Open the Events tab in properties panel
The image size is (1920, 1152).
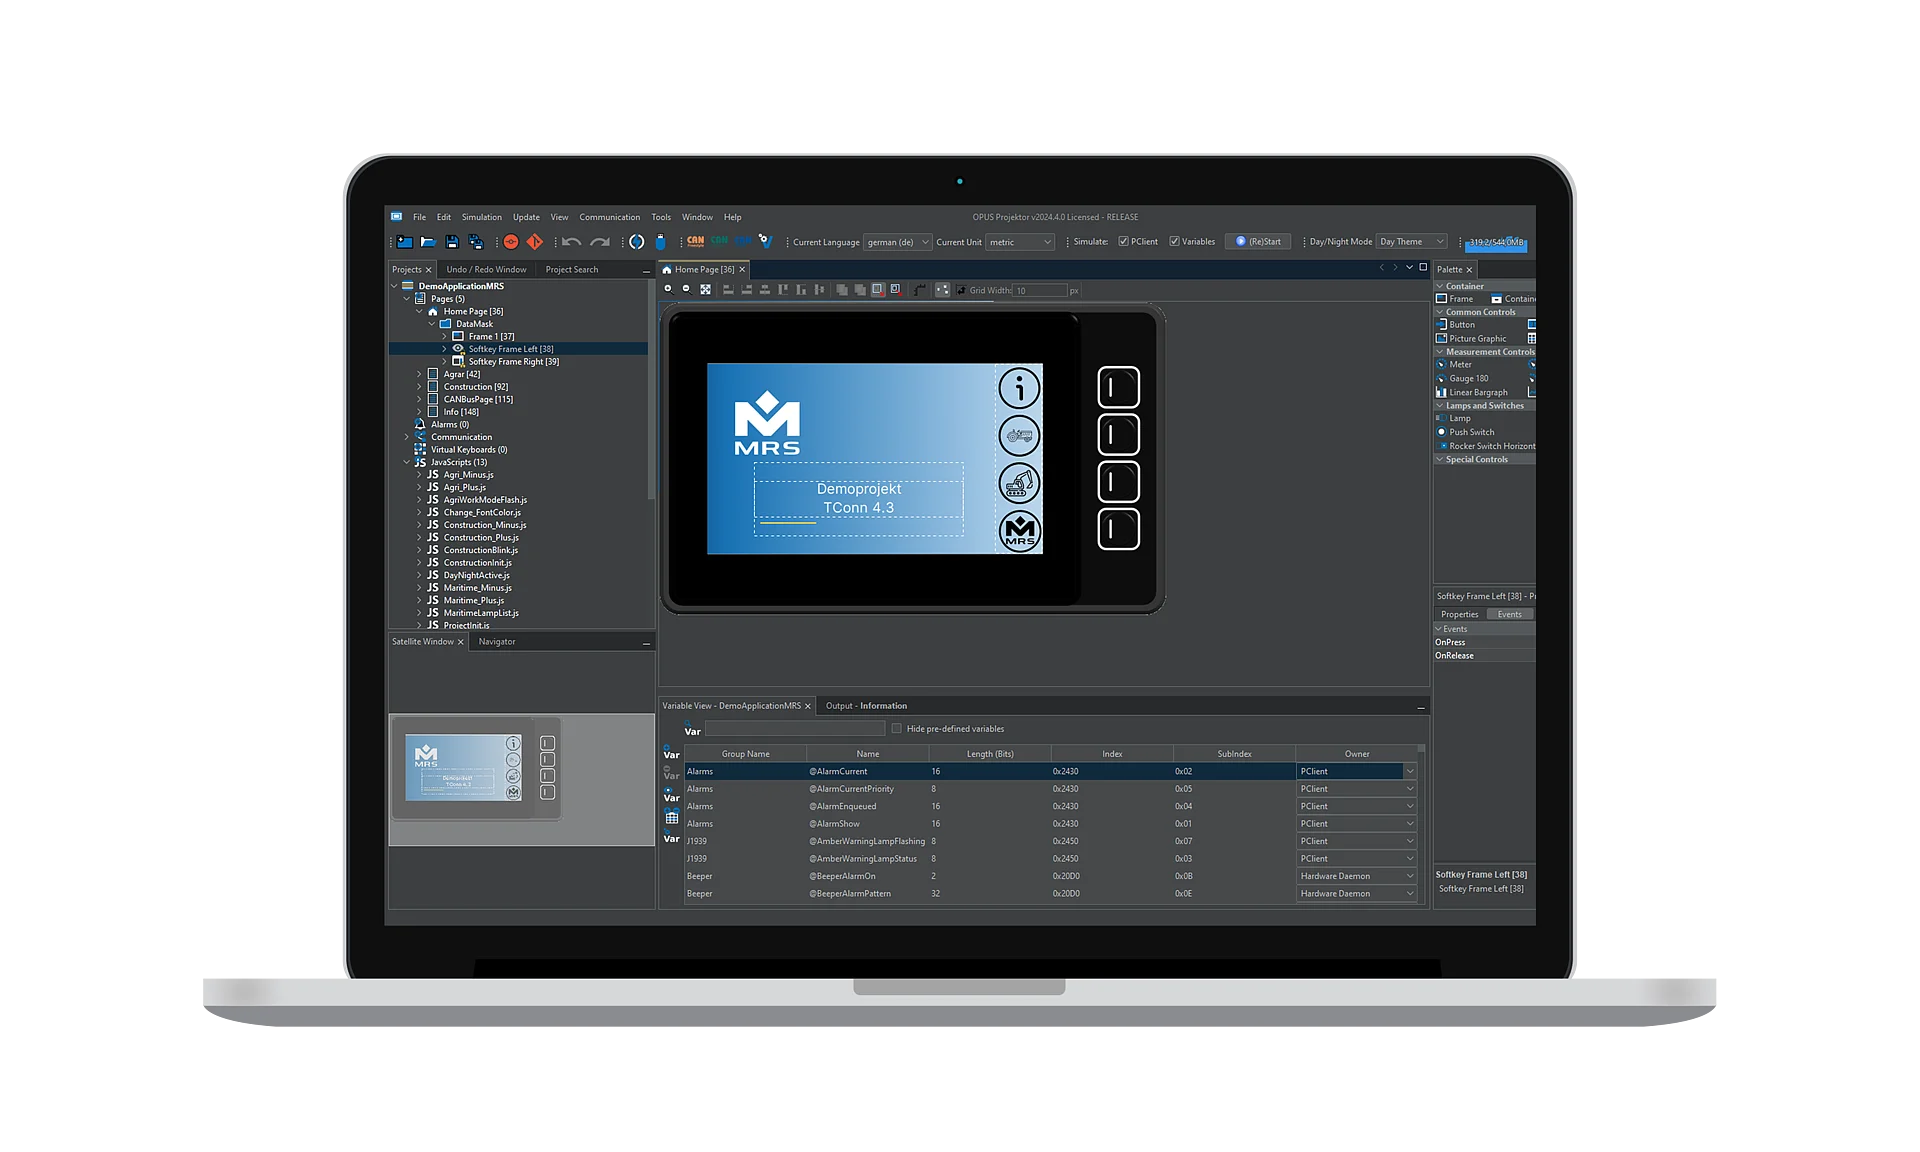point(1509,615)
